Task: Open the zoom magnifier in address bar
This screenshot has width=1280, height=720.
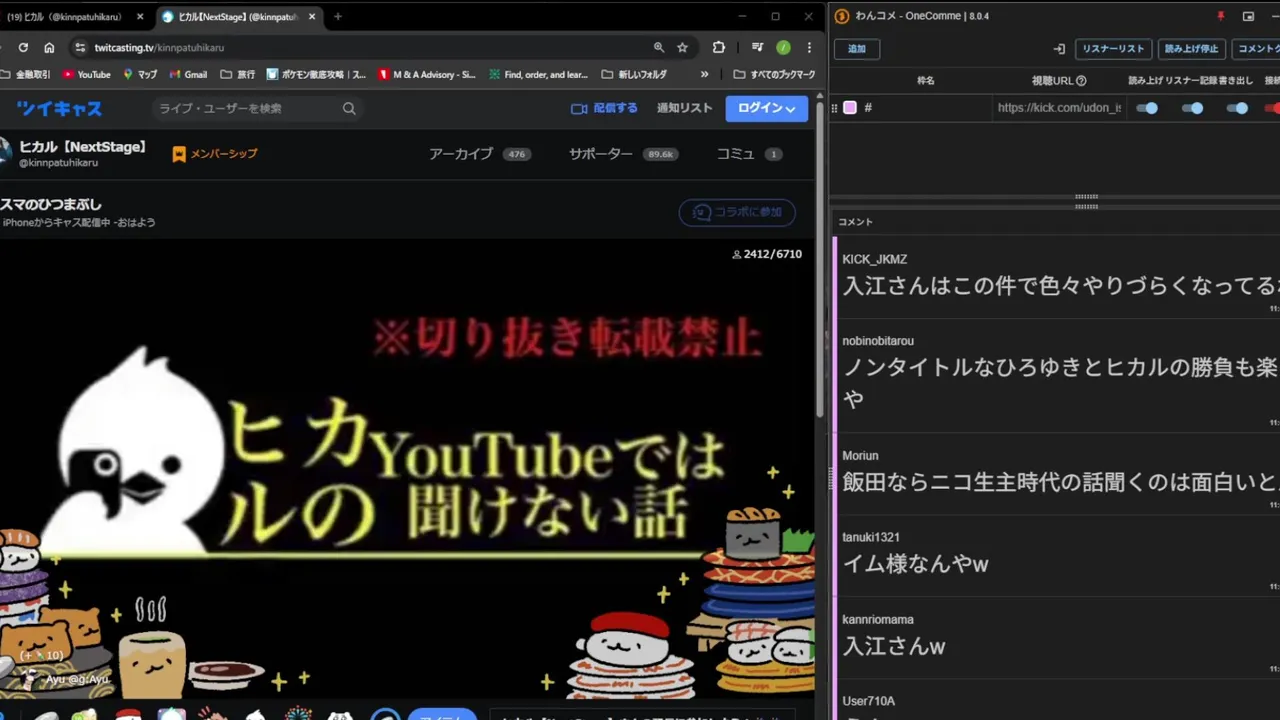Action: (x=658, y=47)
